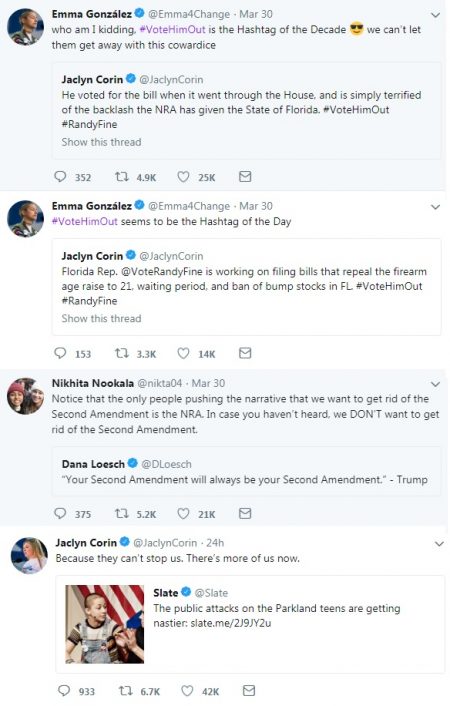Reply to Jaclyn Corin's tweet with 933 replies
The image size is (450, 706).
point(64,690)
